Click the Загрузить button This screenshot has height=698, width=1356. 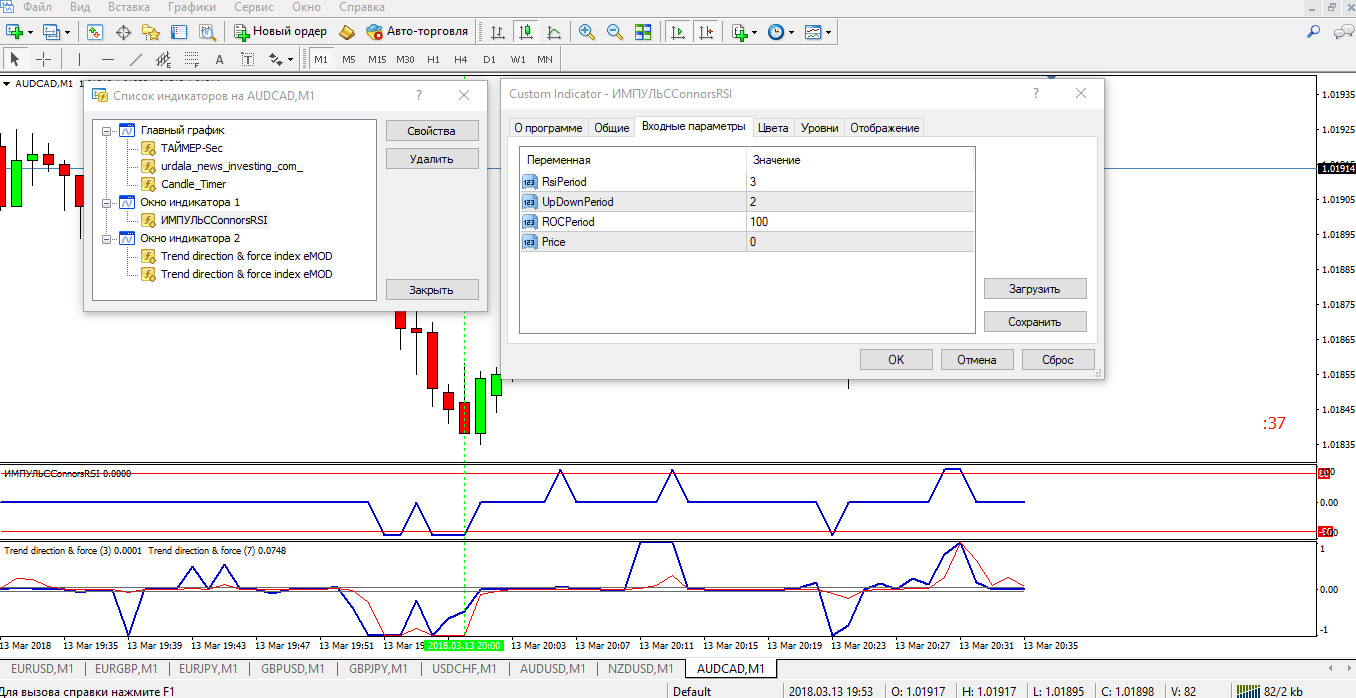[x=1035, y=289]
